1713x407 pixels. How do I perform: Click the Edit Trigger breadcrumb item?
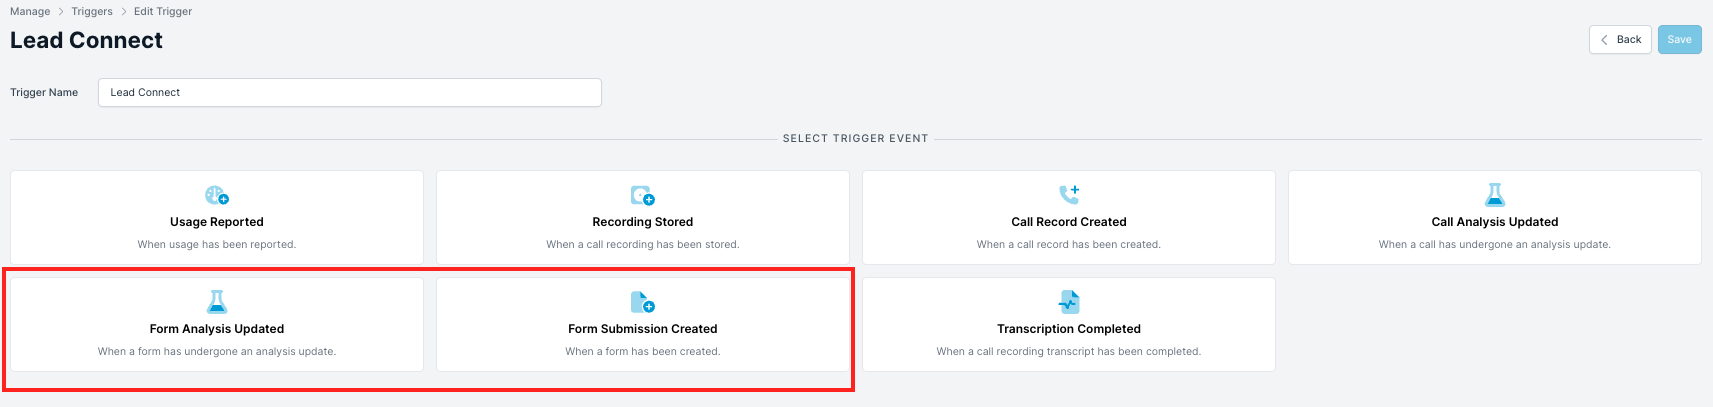point(163,11)
